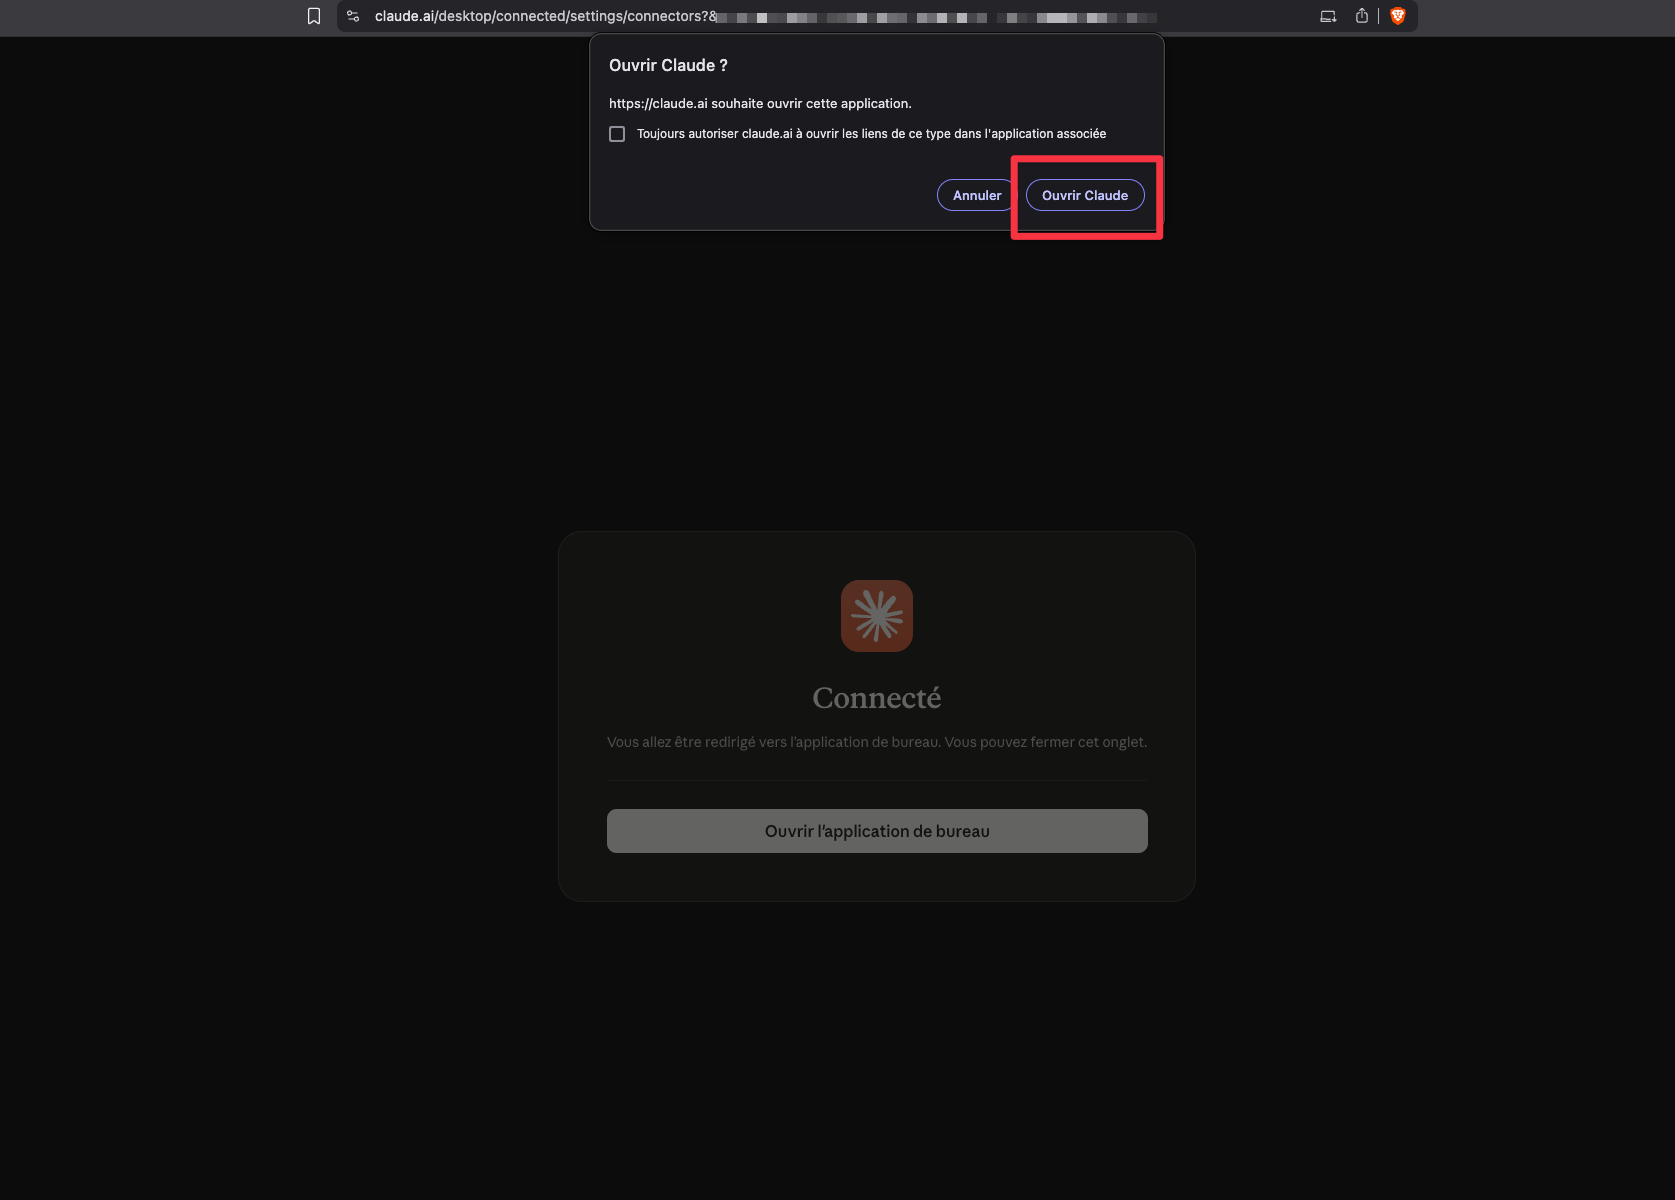Viewport: 1675px width, 1200px height.
Task: Click "Vous allez être redirigé" message text
Action: pyautogui.click(x=877, y=742)
